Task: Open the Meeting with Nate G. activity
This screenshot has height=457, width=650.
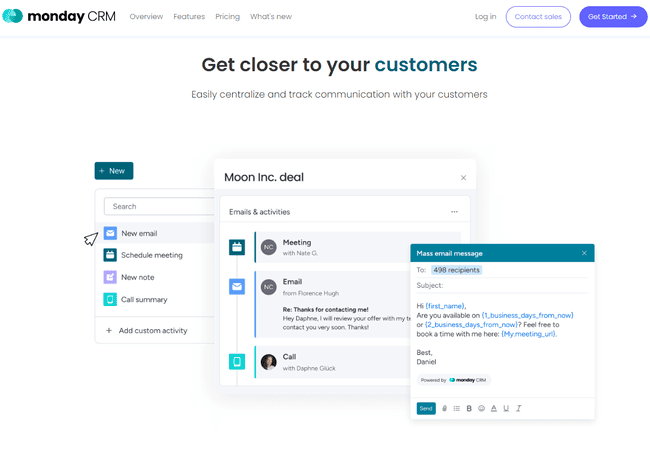Action: 332,247
